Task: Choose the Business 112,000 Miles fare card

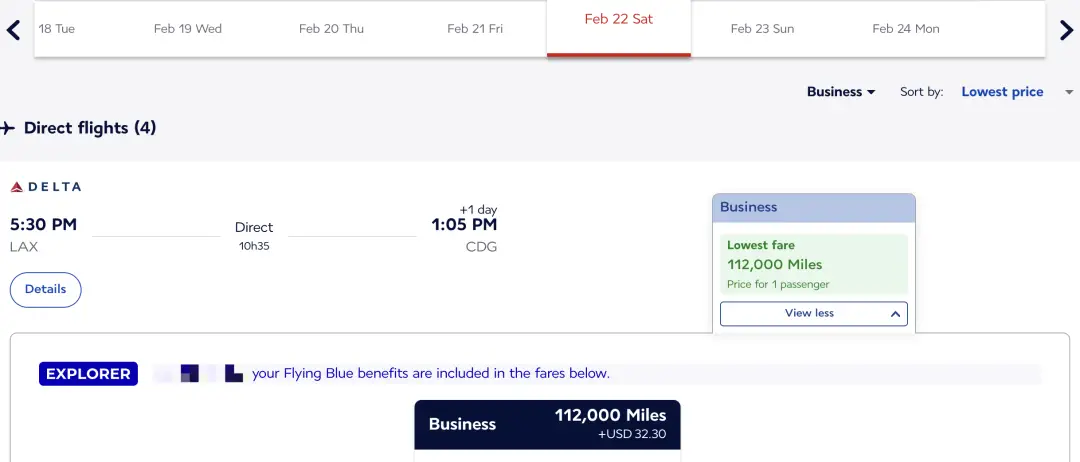Action: click(547, 424)
